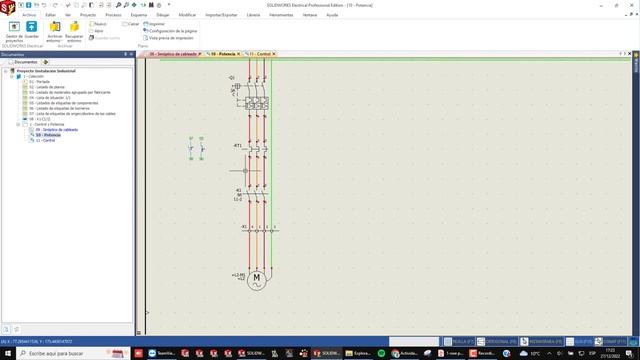Open the file Explorer taskbar item

pos(358,353)
